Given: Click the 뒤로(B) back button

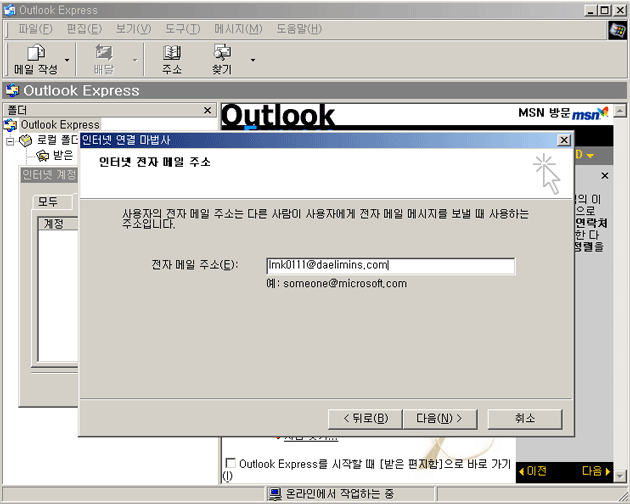Looking at the screenshot, I should point(365,419).
